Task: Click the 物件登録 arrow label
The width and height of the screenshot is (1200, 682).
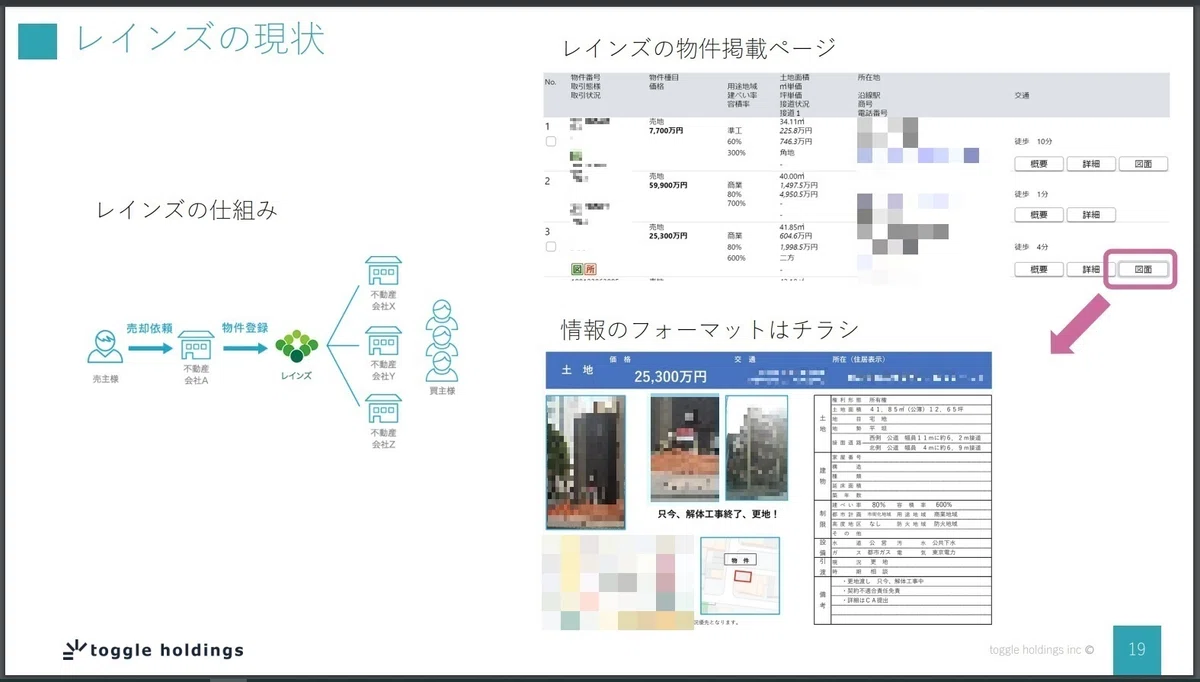Action: pyautogui.click(x=246, y=328)
